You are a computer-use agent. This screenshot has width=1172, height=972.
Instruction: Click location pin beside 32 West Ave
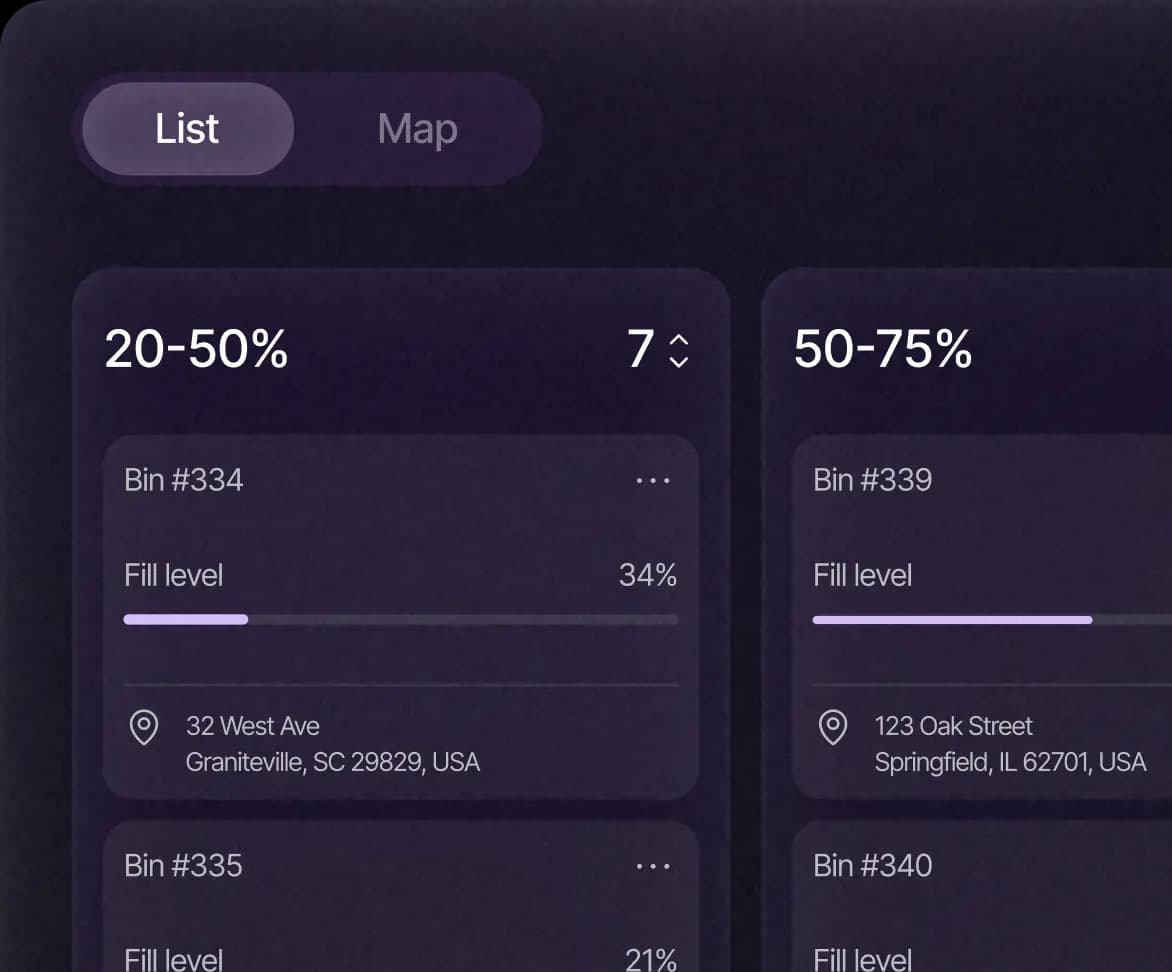(x=144, y=727)
